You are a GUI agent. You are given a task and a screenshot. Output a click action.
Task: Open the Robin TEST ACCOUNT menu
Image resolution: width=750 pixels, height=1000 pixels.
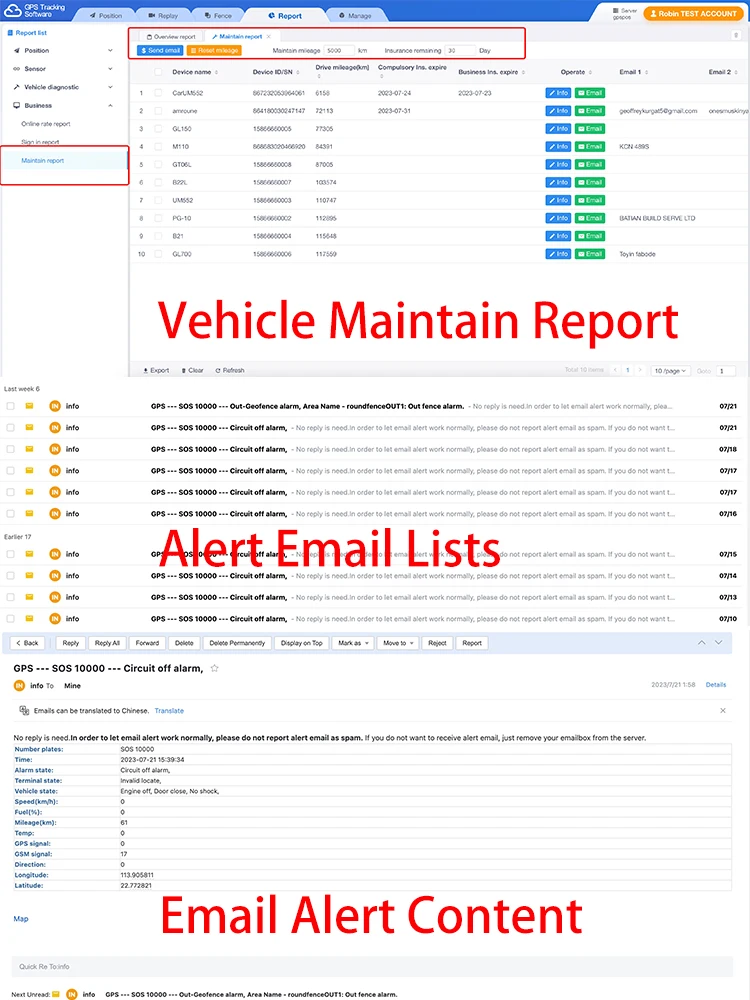[x=693, y=13]
